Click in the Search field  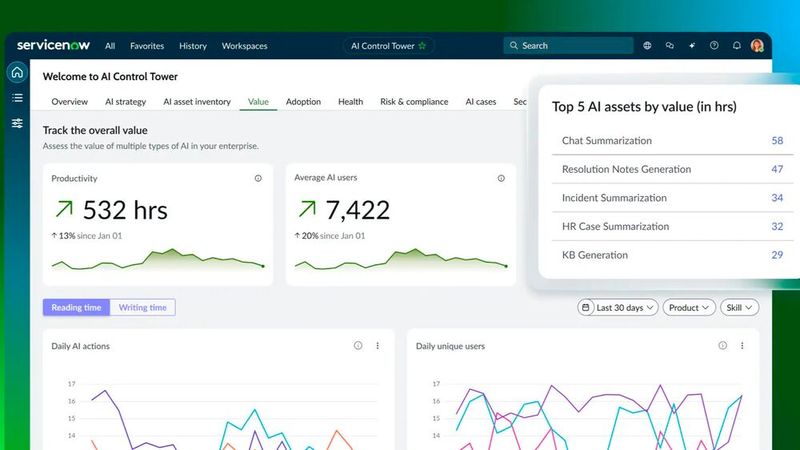pyautogui.click(x=568, y=45)
